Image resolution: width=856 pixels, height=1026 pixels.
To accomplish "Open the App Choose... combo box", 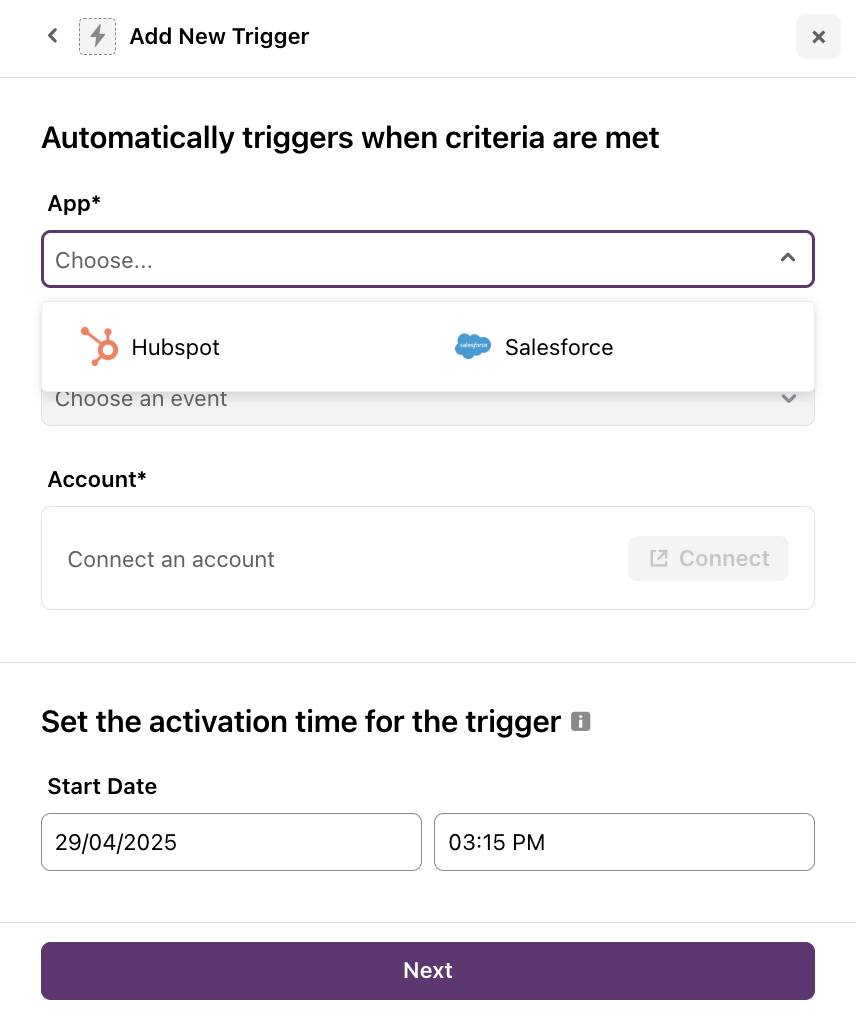I will (428, 259).
